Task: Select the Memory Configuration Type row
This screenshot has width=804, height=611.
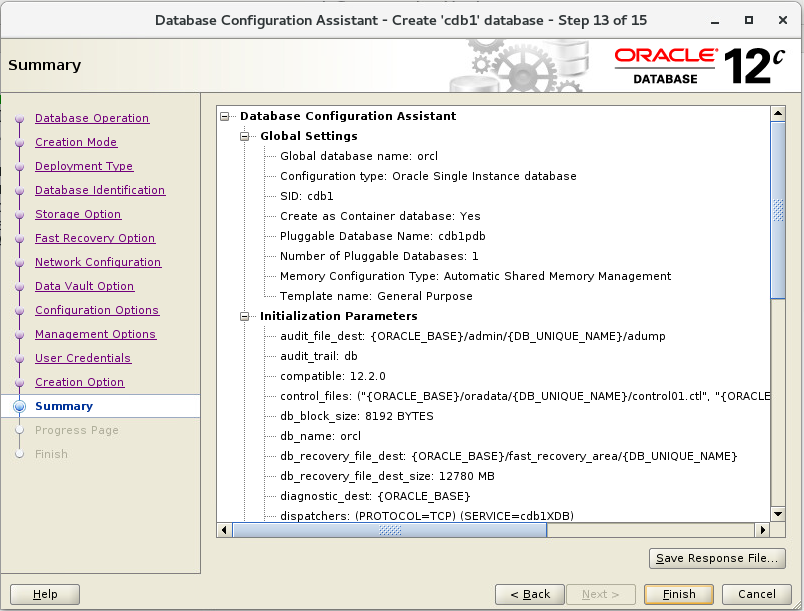Action: [x=475, y=276]
